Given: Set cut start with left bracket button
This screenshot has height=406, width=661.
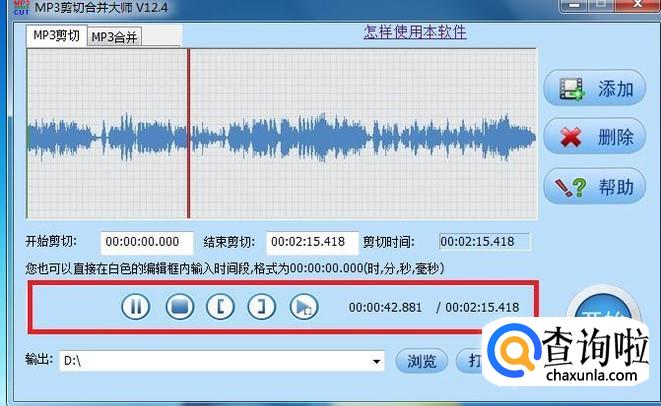Looking at the screenshot, I should pyautogui.click(x=220, y=307).
